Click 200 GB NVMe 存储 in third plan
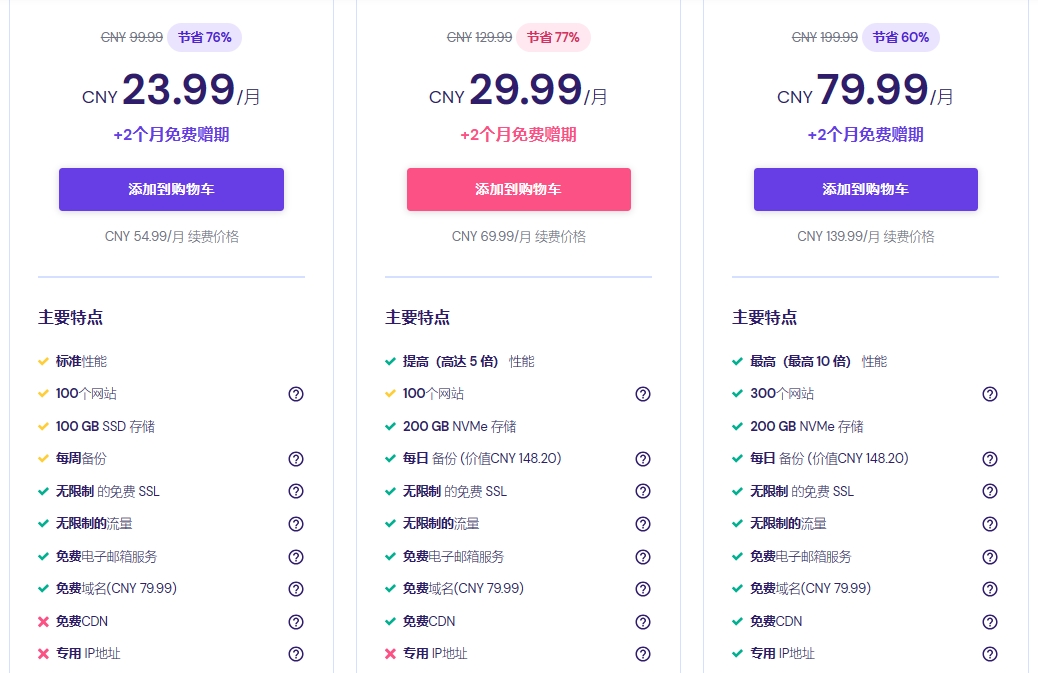Image resolution: width=1038 pixels, height=673 pixels. pyautogui.click(x=806, y=426)
